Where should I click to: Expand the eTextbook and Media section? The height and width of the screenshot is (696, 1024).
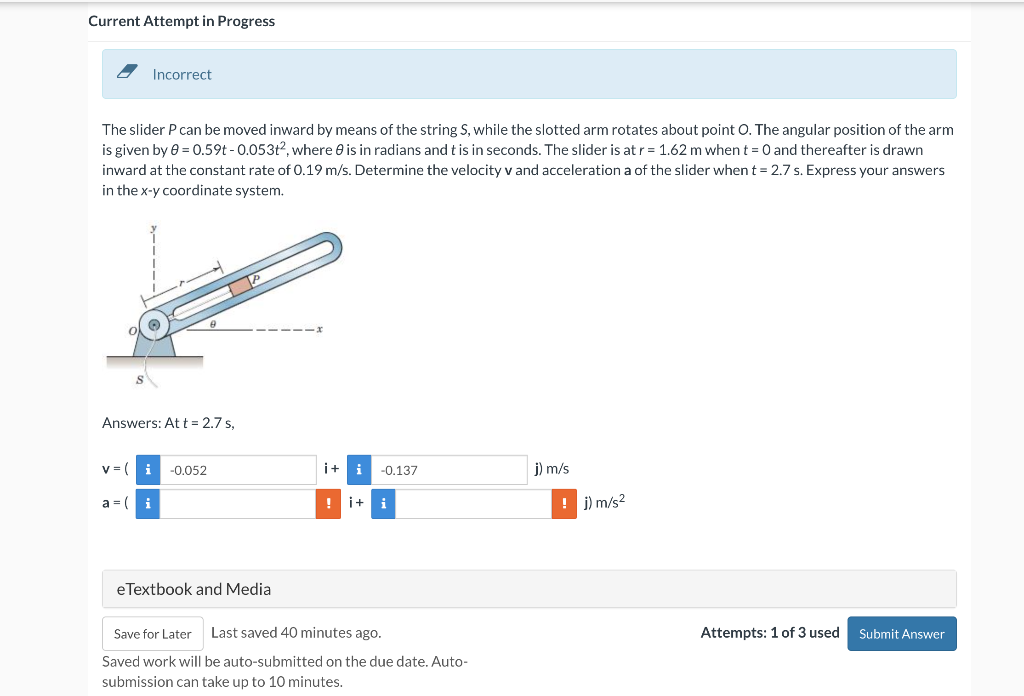194,589
